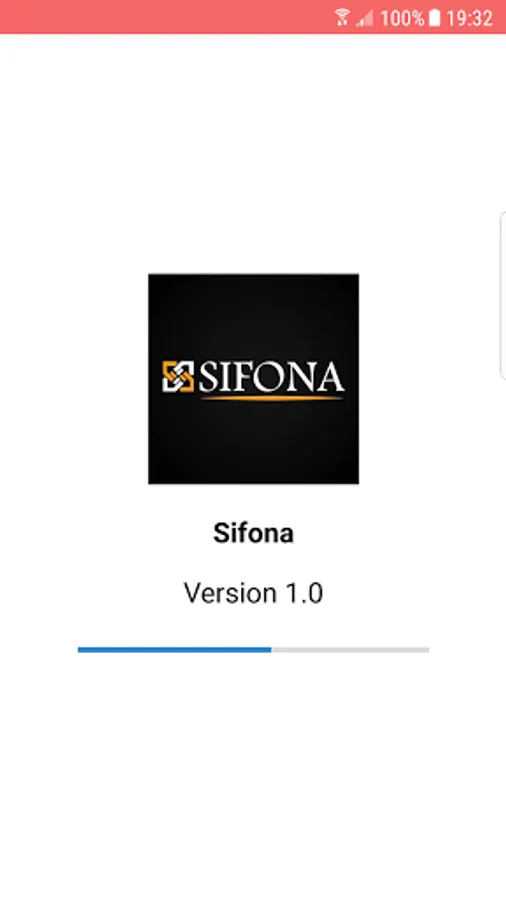Screen dimensions: 506x900
Task: Tap the Version 1.0 label
Action: click(x=254, y=593)
